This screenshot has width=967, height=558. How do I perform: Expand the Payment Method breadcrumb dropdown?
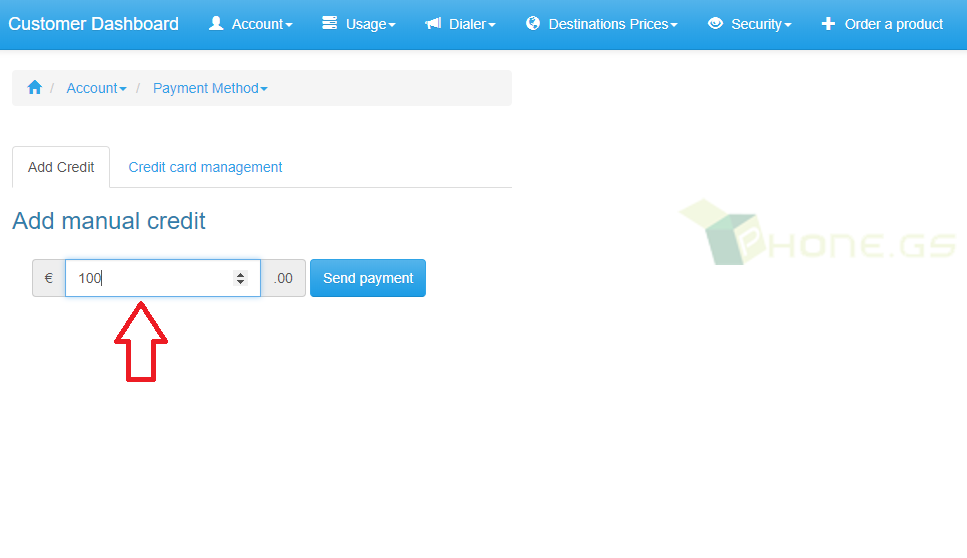[x=210, y=88]
